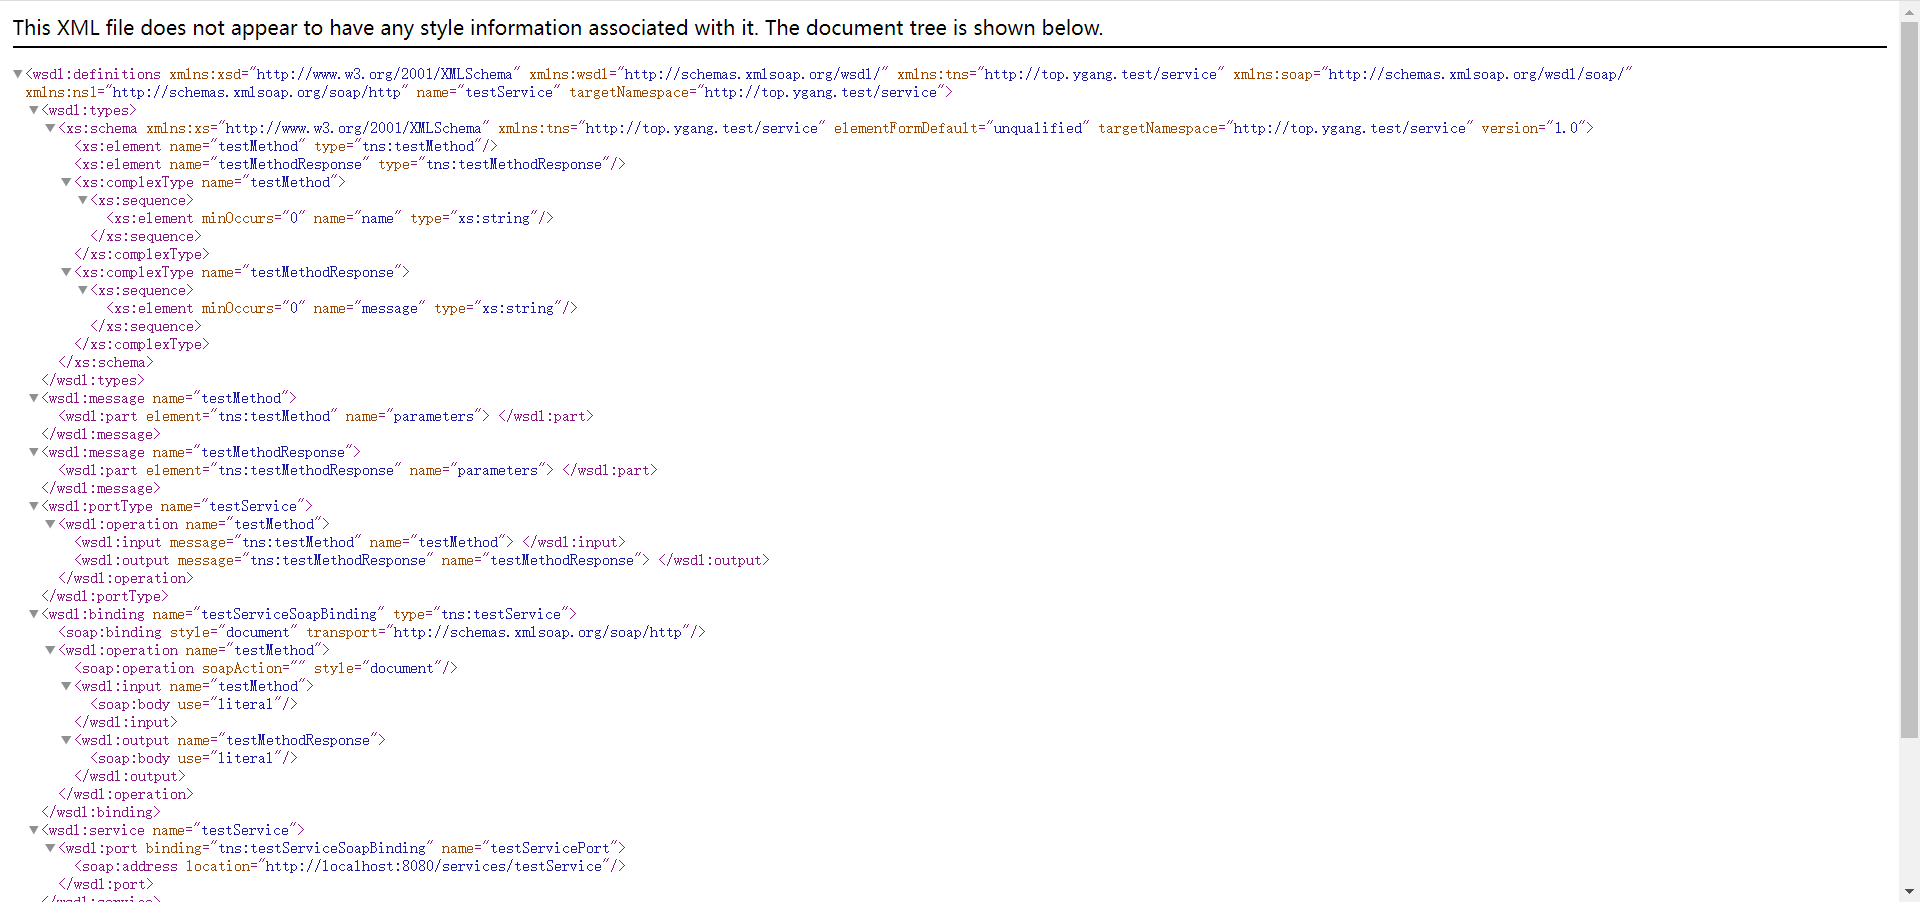Viewport: 1920px width, 902px height.
Task: Collapse xs:complexType named testMethod
Action: (66, 182)
